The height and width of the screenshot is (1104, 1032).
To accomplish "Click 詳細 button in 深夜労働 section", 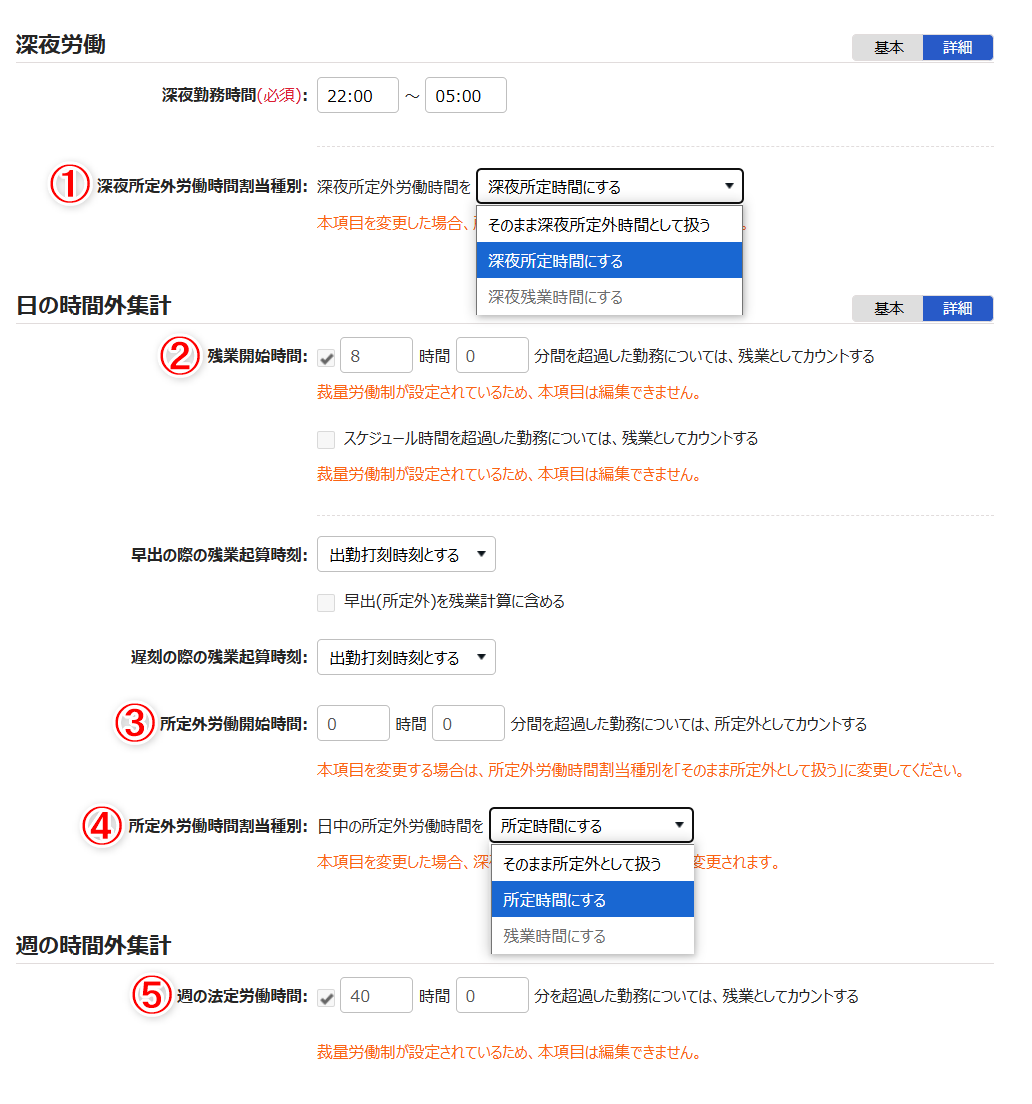I will [957, 46].
